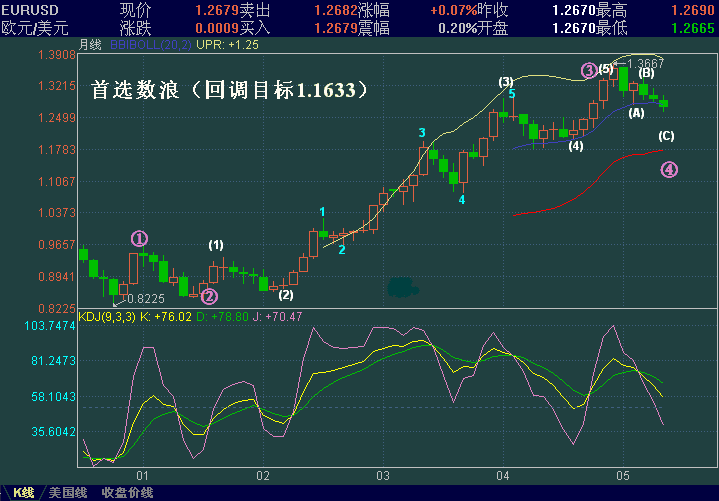
Task: Click the J: +70.47 reading
Action: 277,317
